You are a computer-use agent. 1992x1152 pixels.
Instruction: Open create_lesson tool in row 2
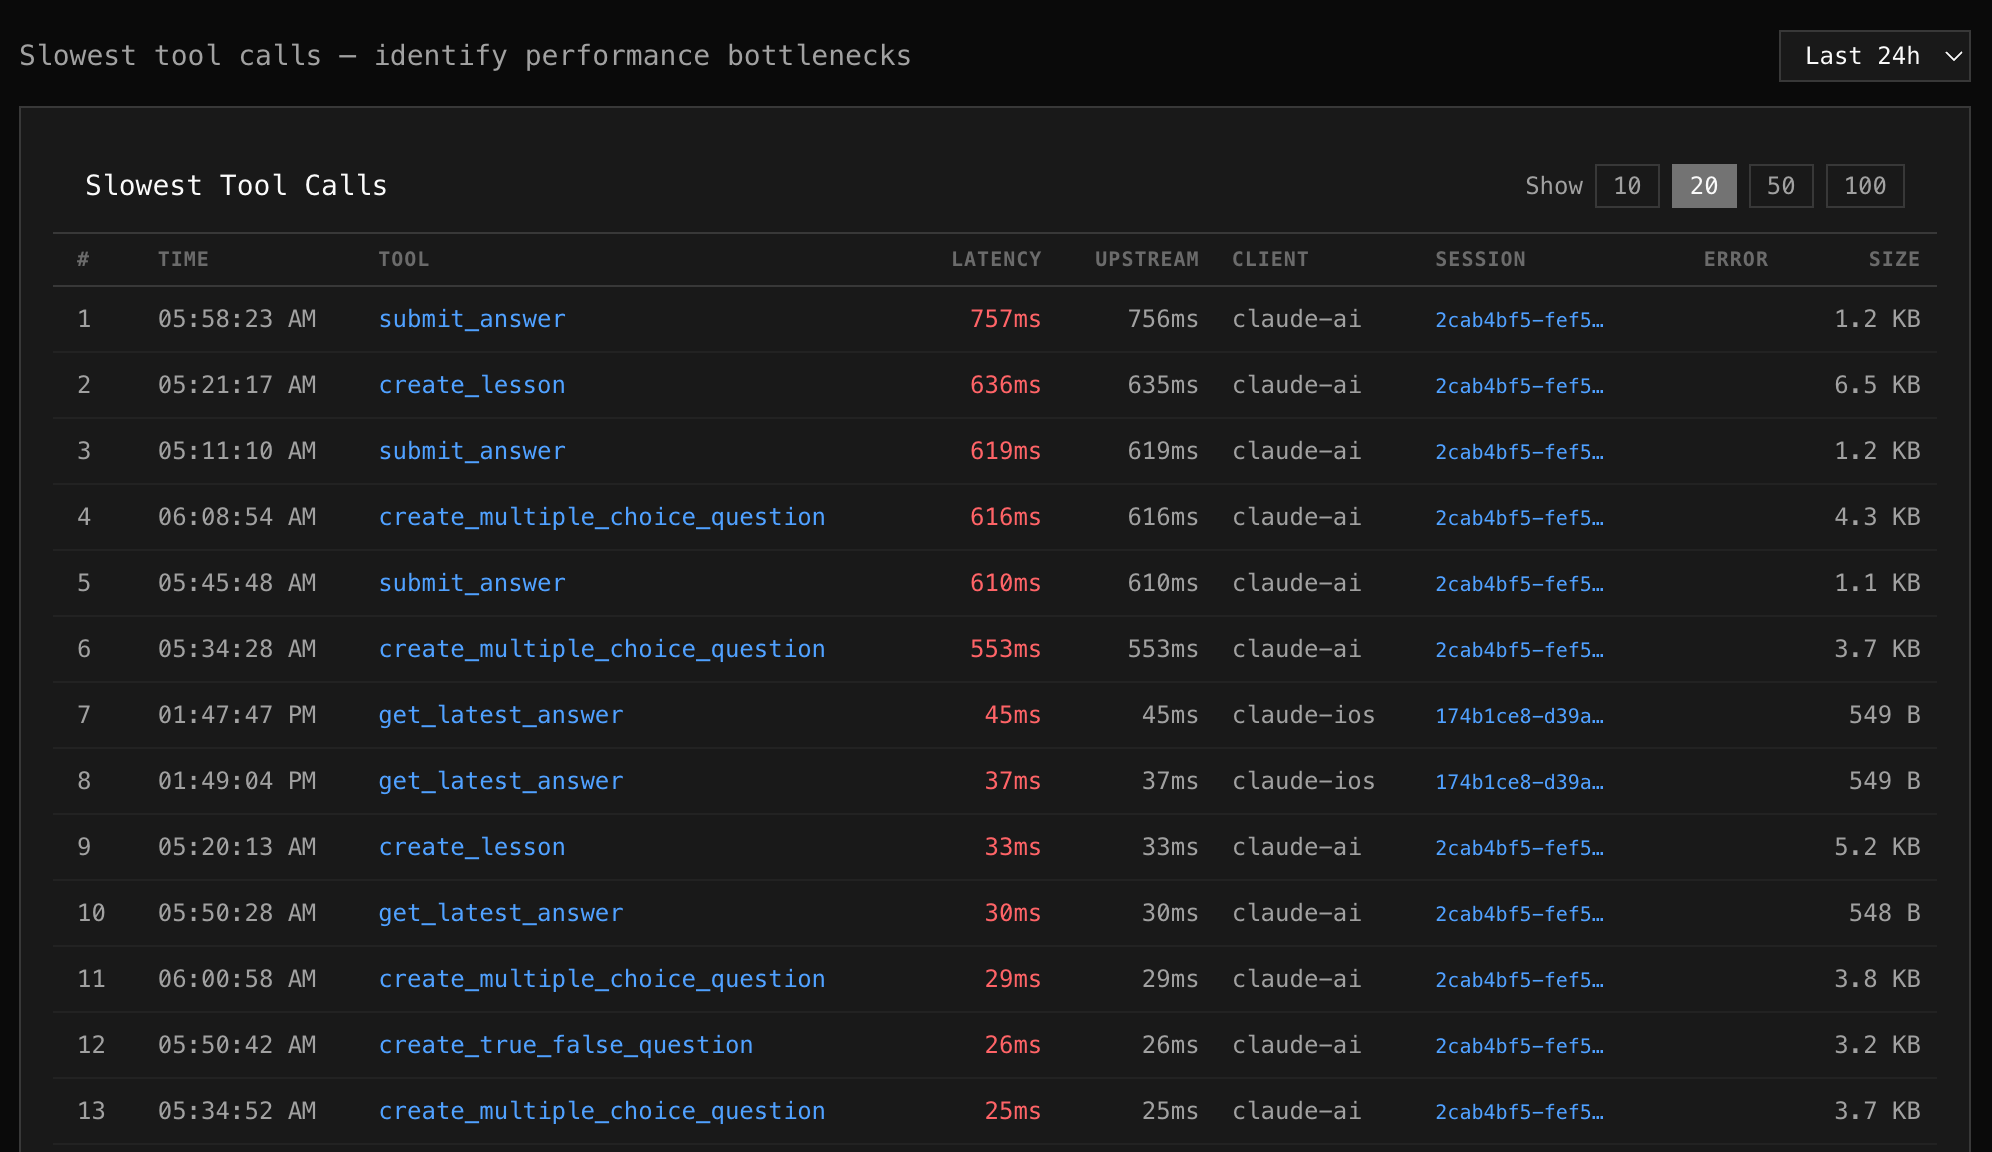pos(472,385)
